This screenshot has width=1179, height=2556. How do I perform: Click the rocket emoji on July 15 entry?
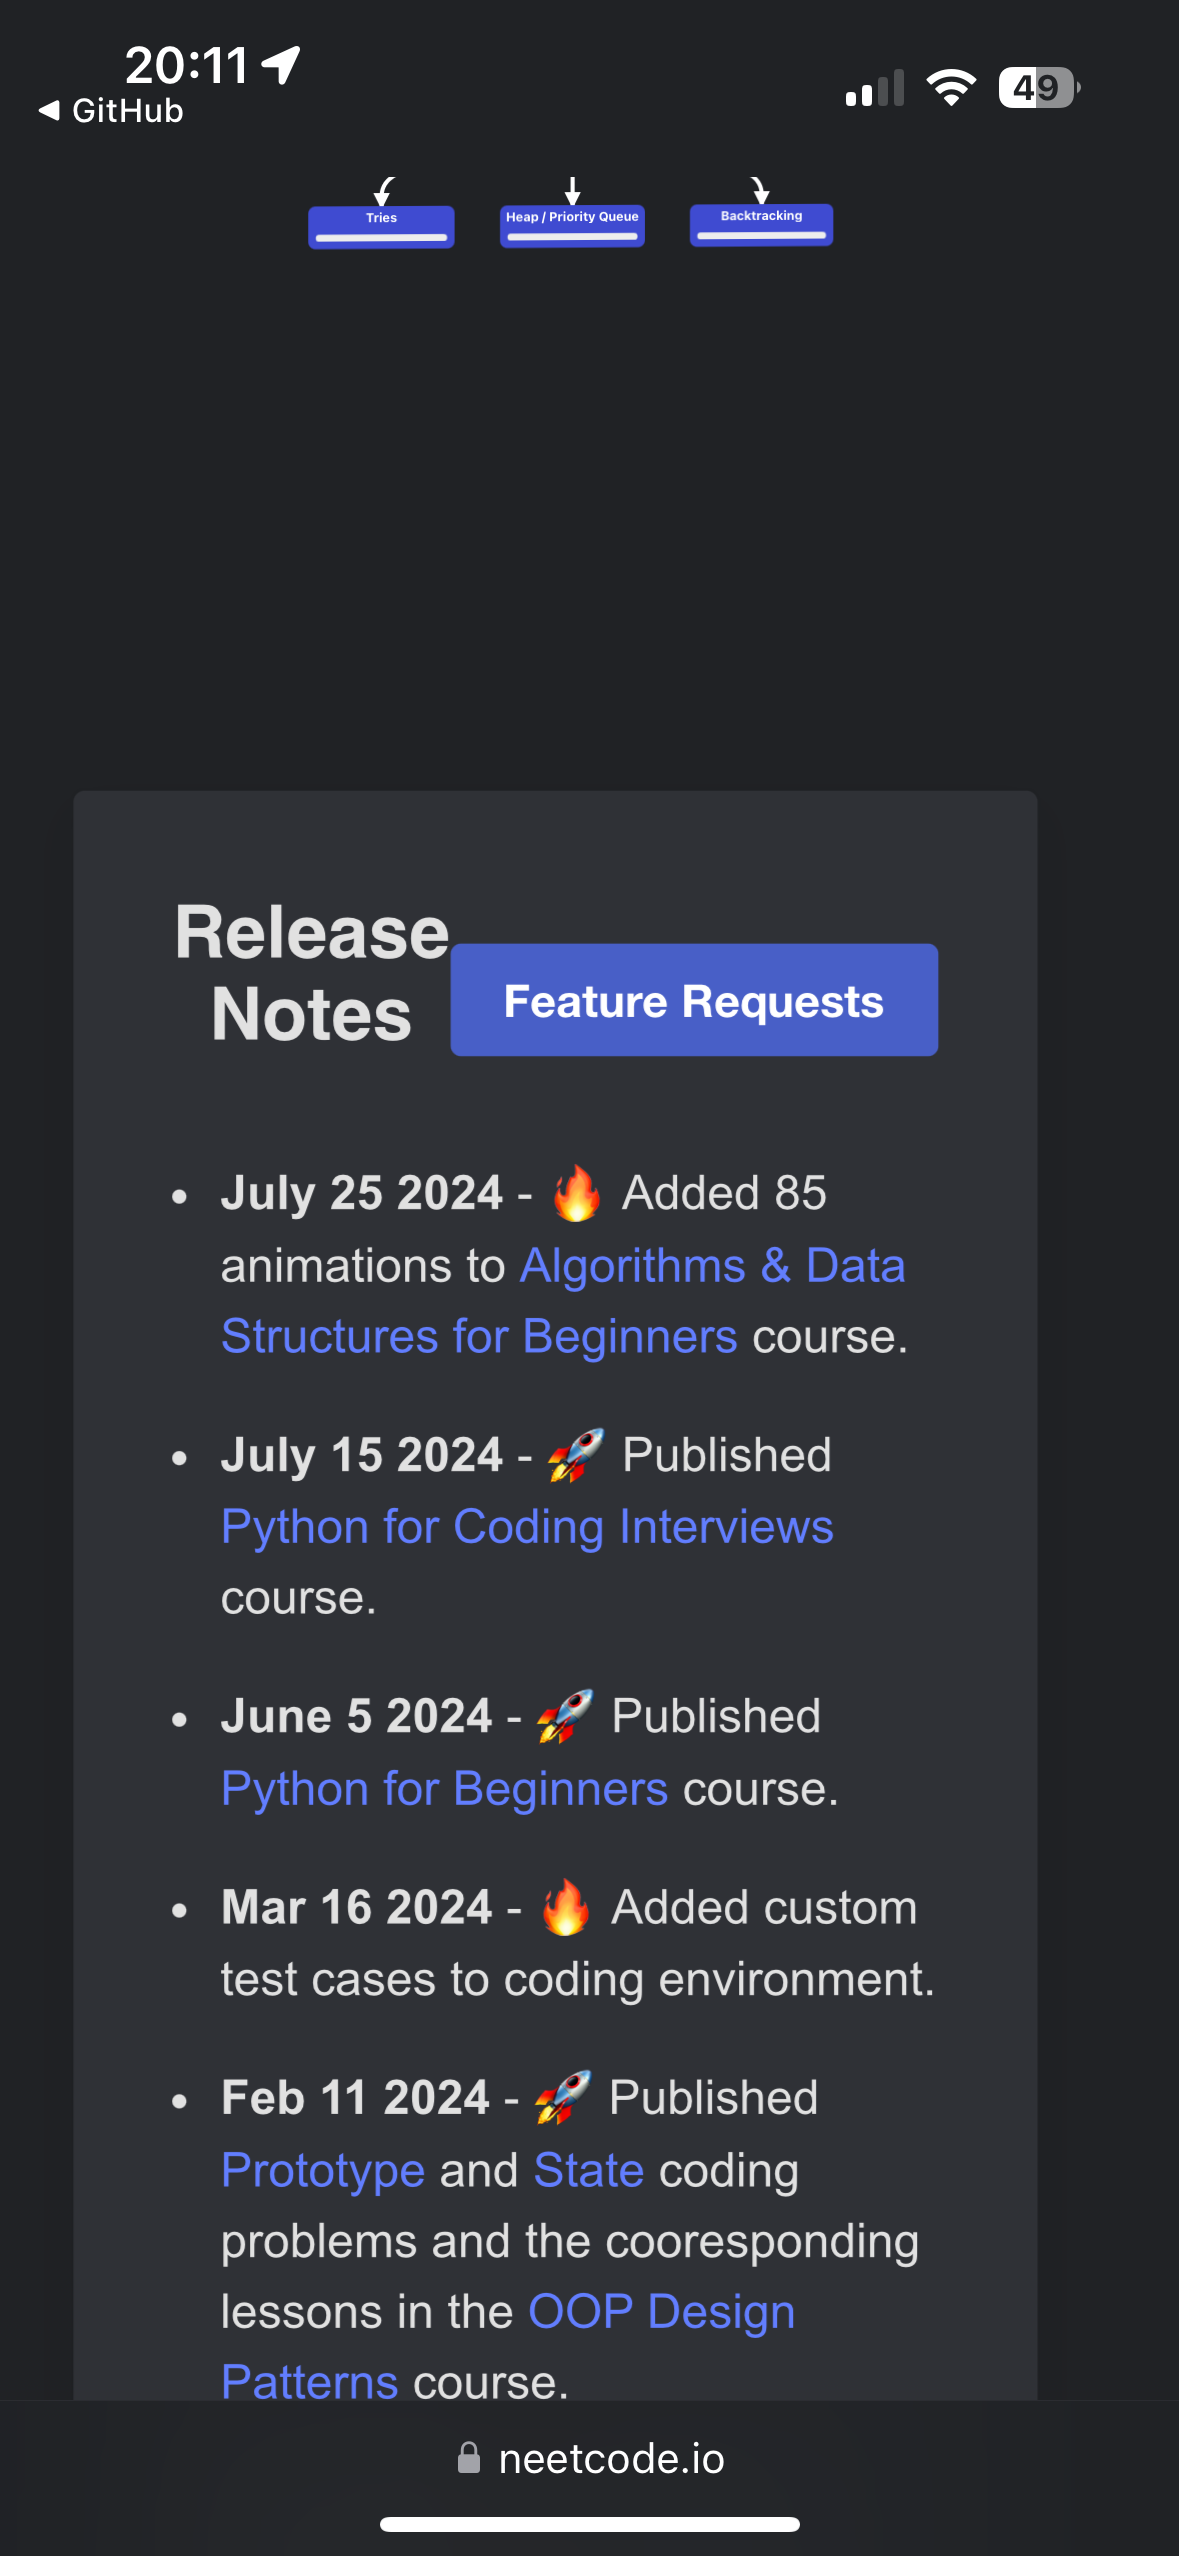(x=576, y=1456)
